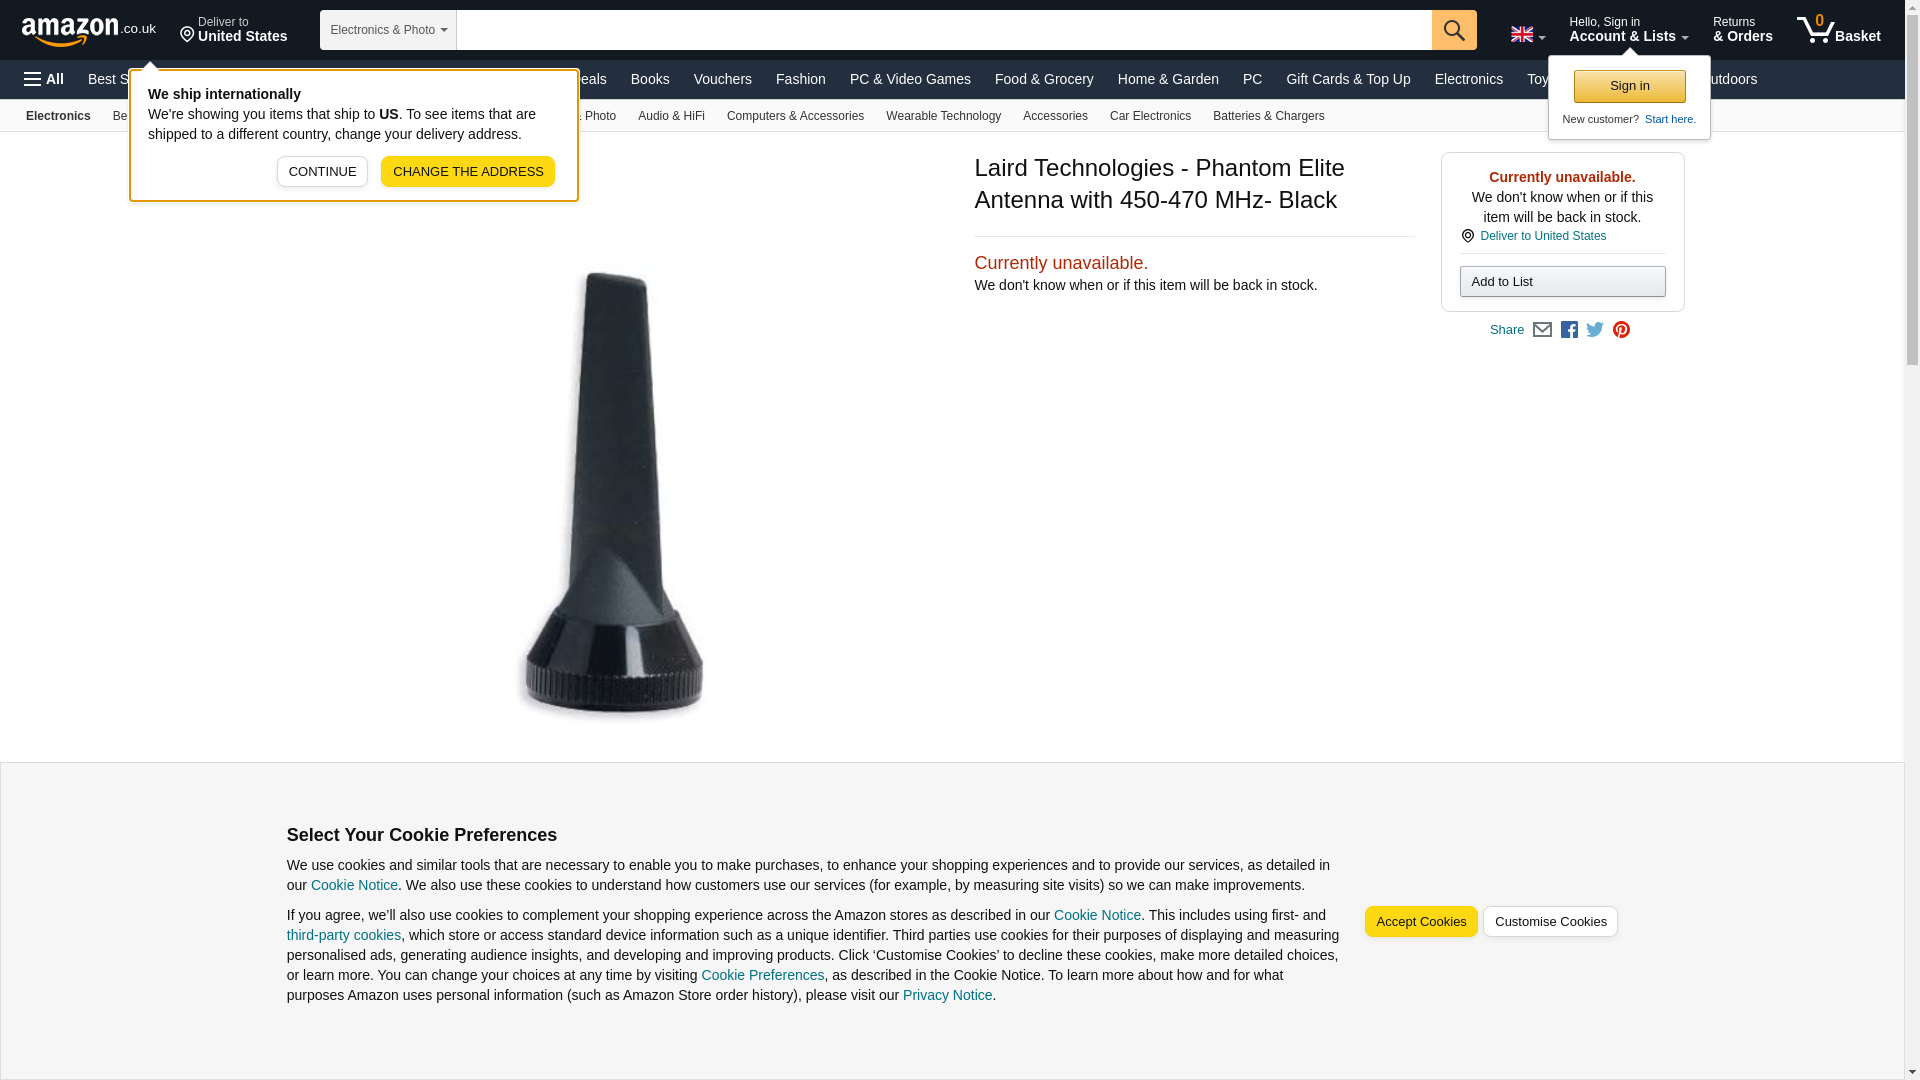Share product on Facebook icon
This screenshot has height=1080, width=1920.
click(1569, 330)
